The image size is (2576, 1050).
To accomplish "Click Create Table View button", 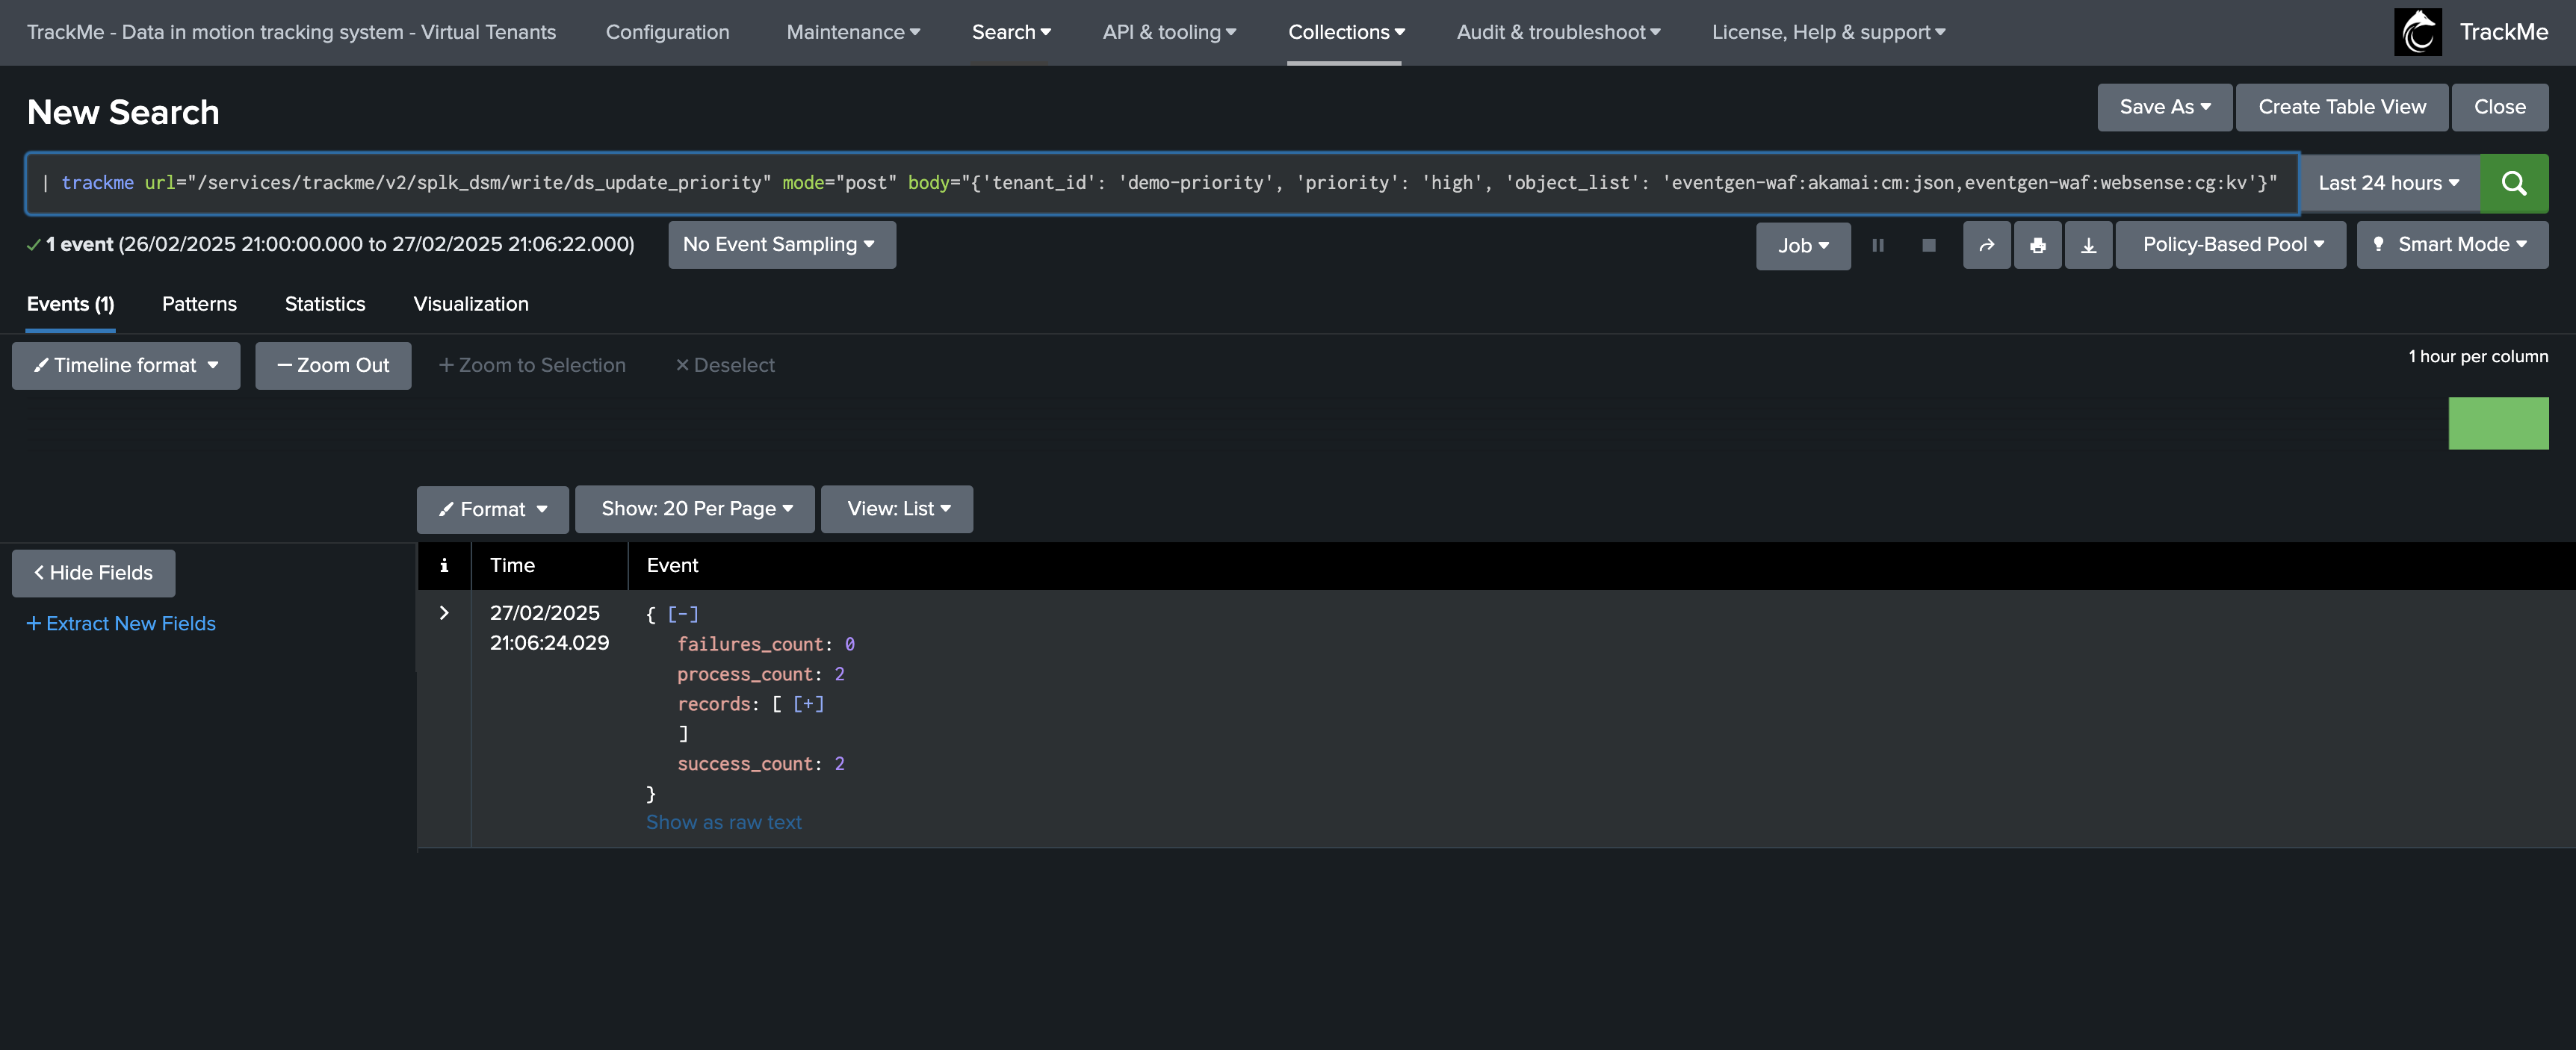I will point(2342,107).
